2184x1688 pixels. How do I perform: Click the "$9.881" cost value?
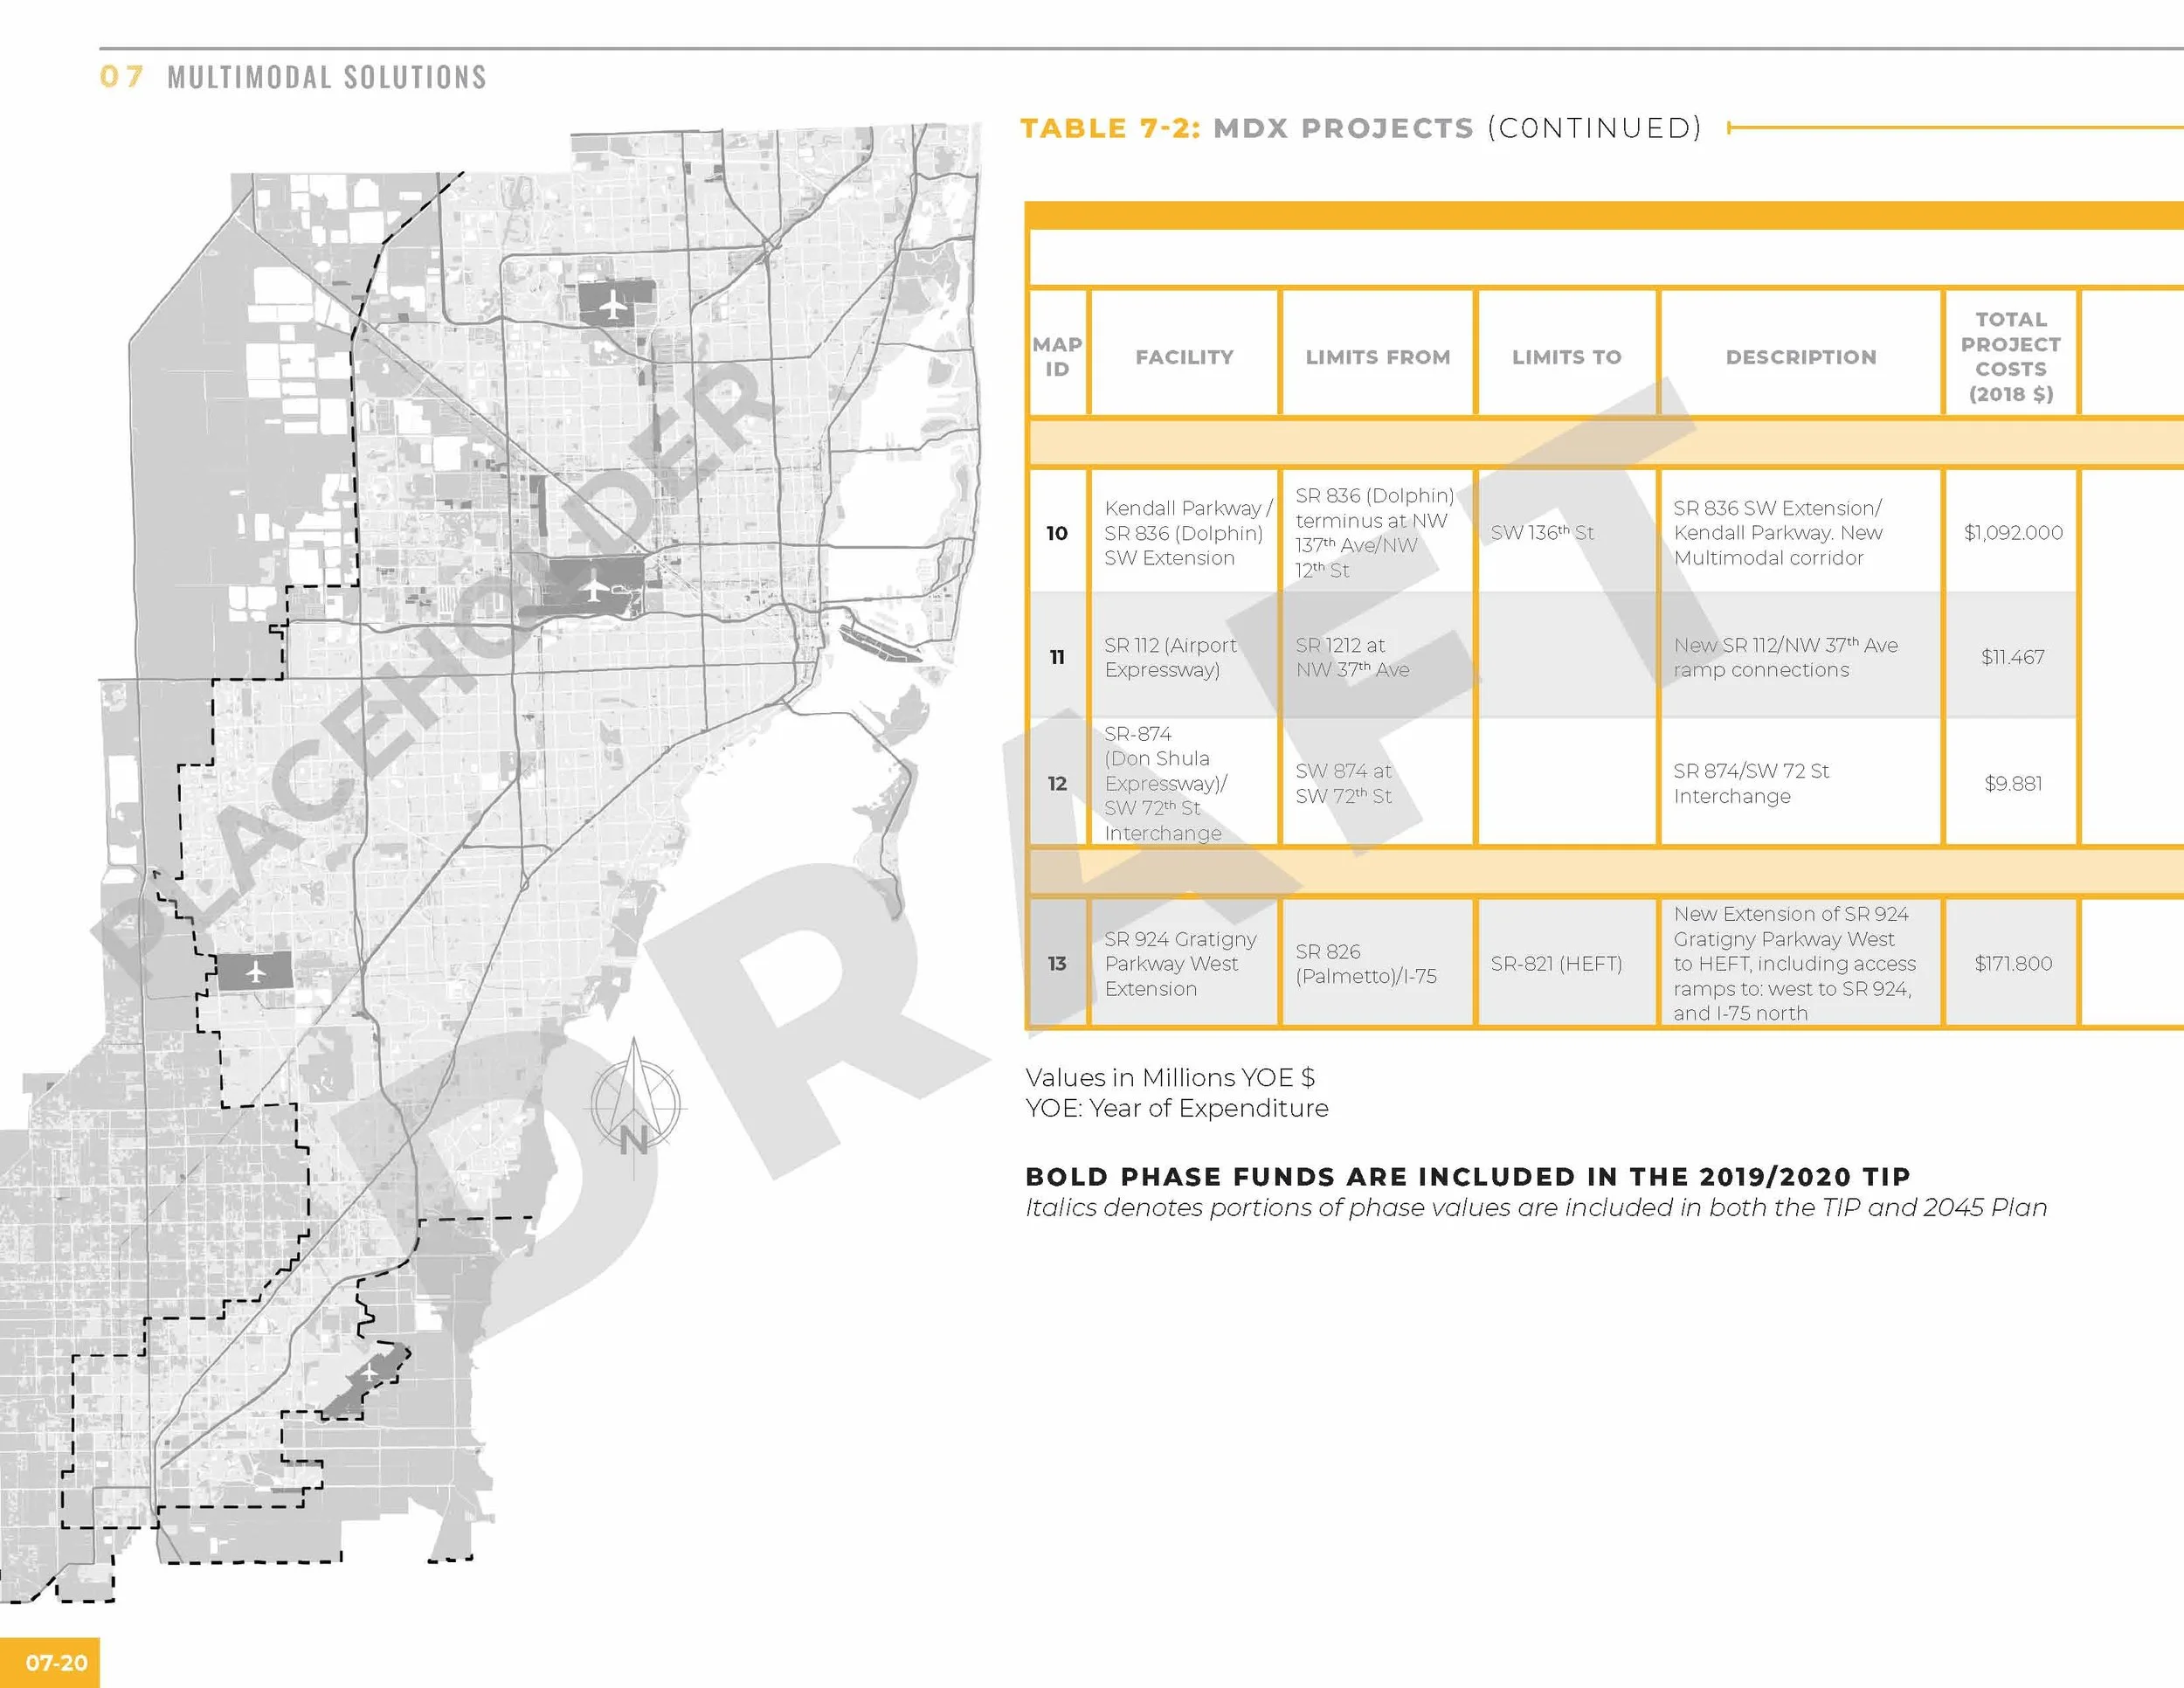[x=2013, y=783]
